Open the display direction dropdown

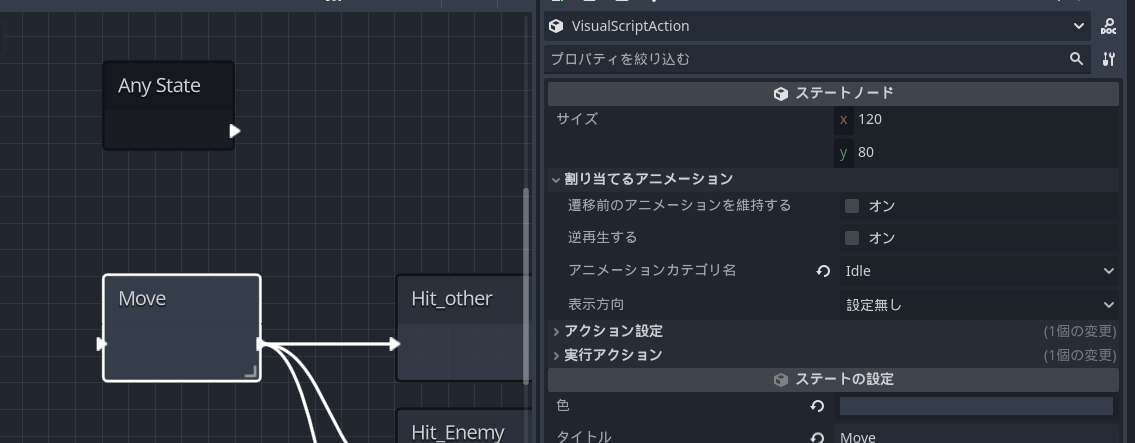979,305
